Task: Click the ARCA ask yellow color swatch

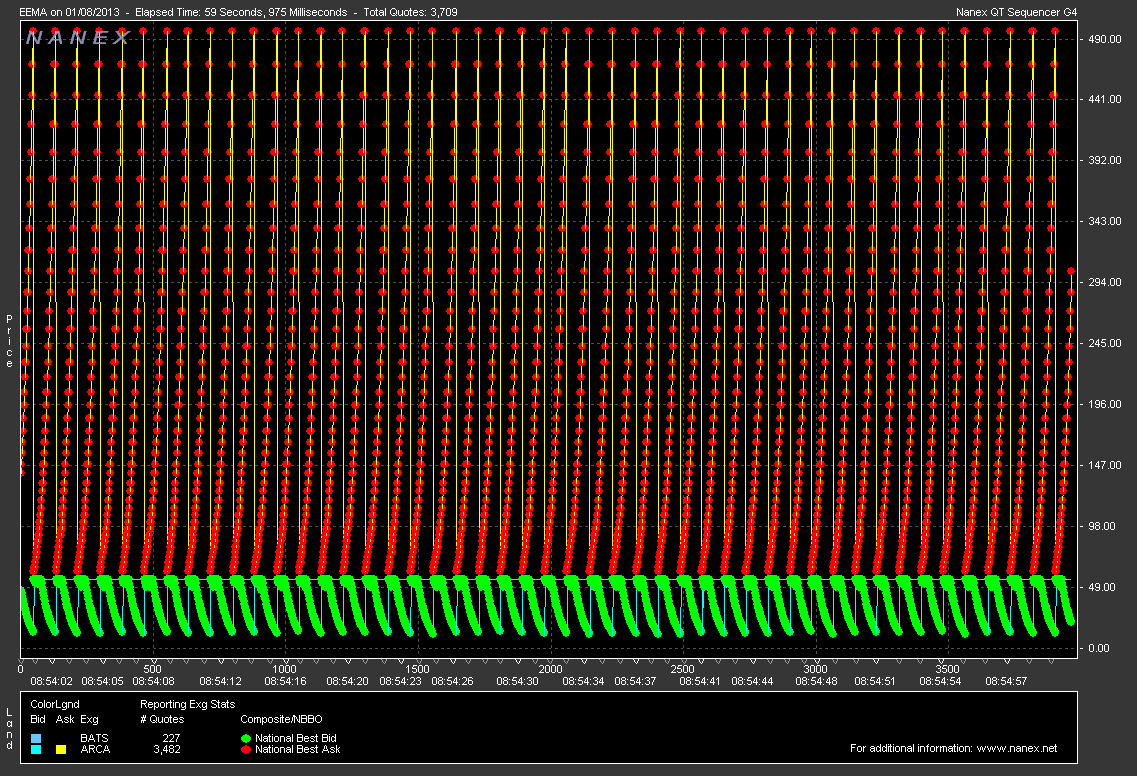Action: (61, 749)
